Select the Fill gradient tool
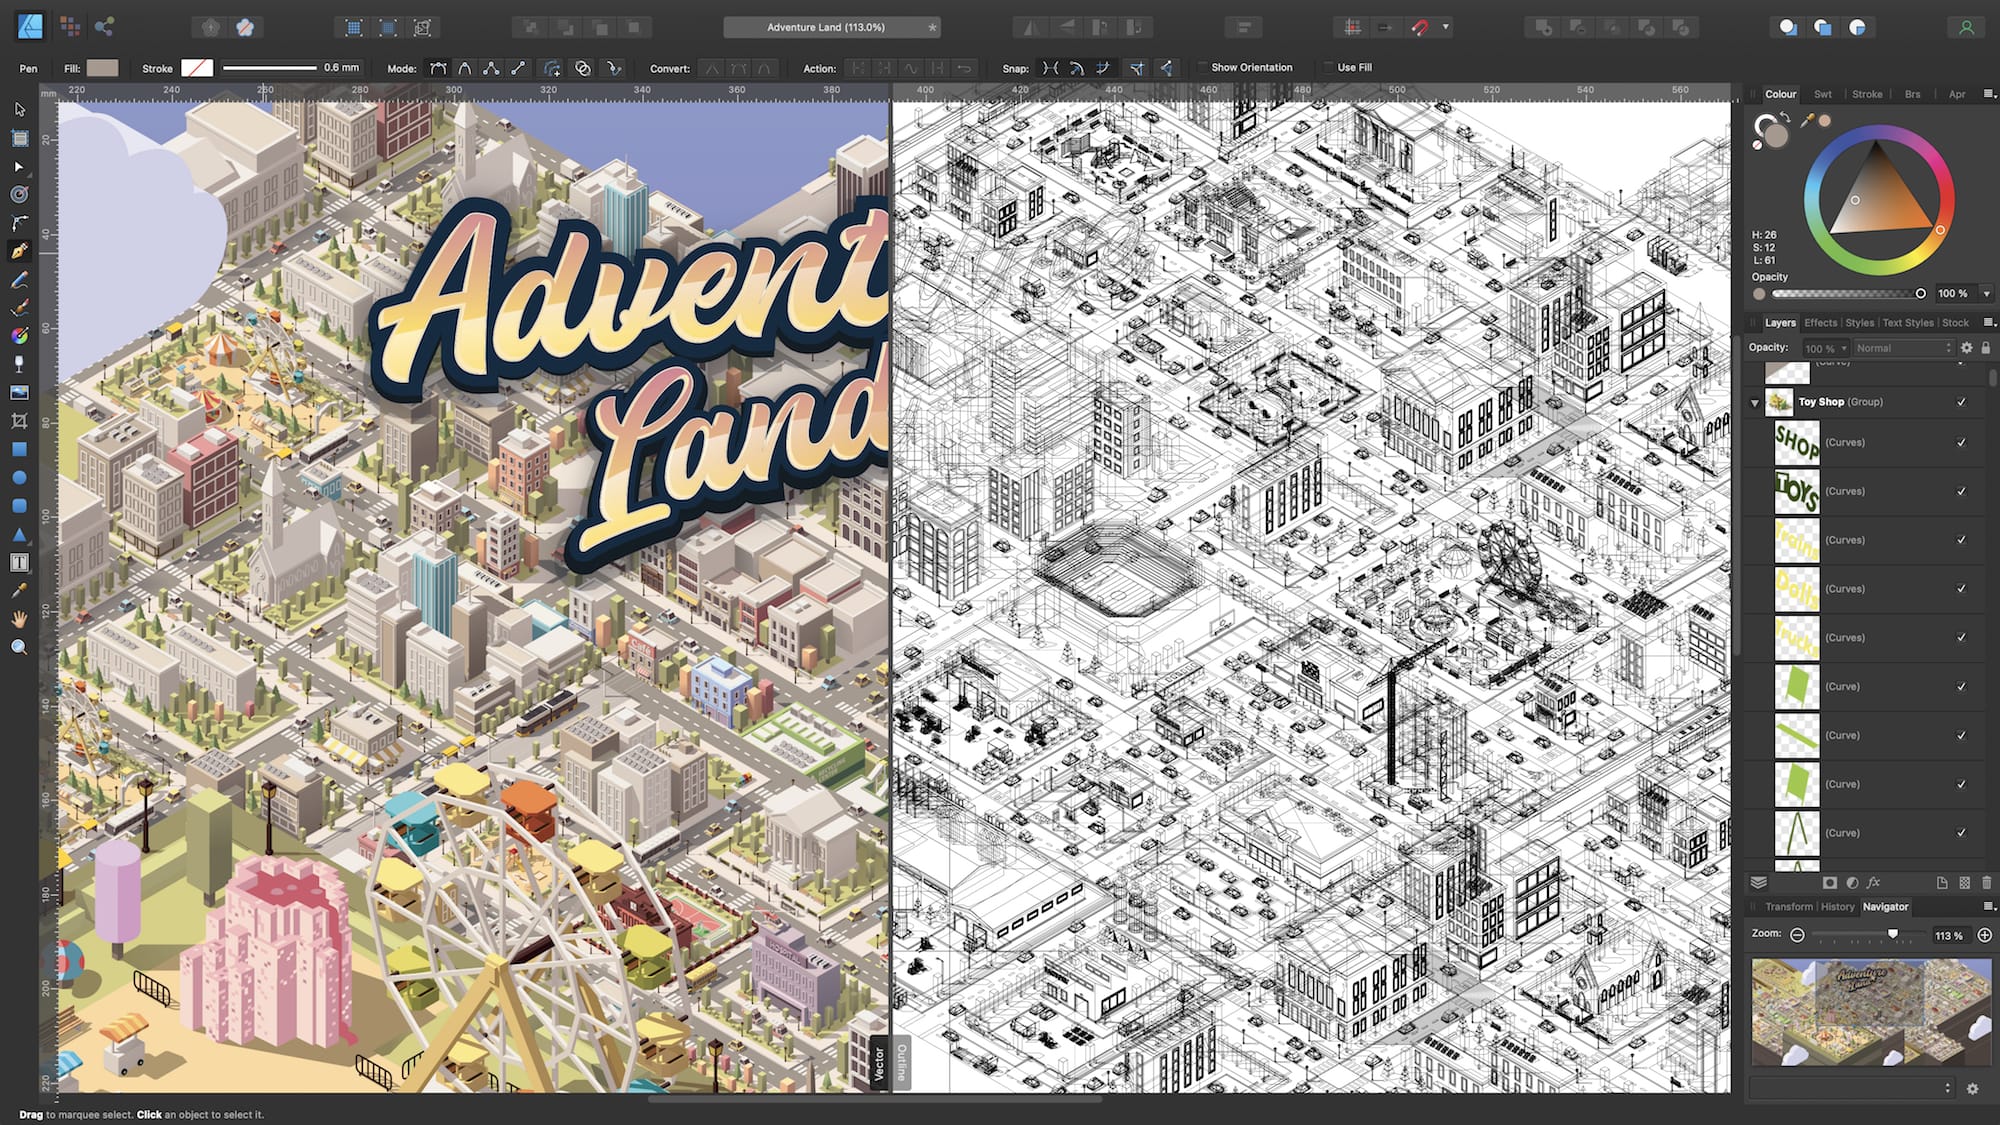This screenshot has width=2000, height=1125. [19, 336]
